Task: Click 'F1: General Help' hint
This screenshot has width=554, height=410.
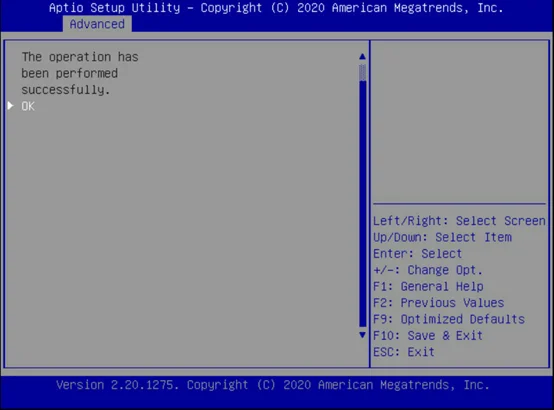Action: pos(428,286)
